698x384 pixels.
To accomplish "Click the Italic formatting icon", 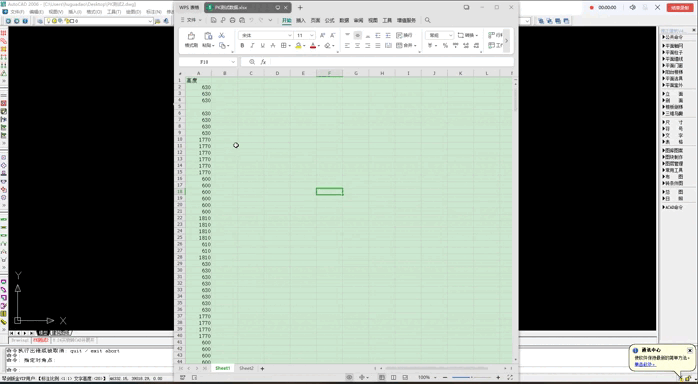I will click(x=252, y=45).
